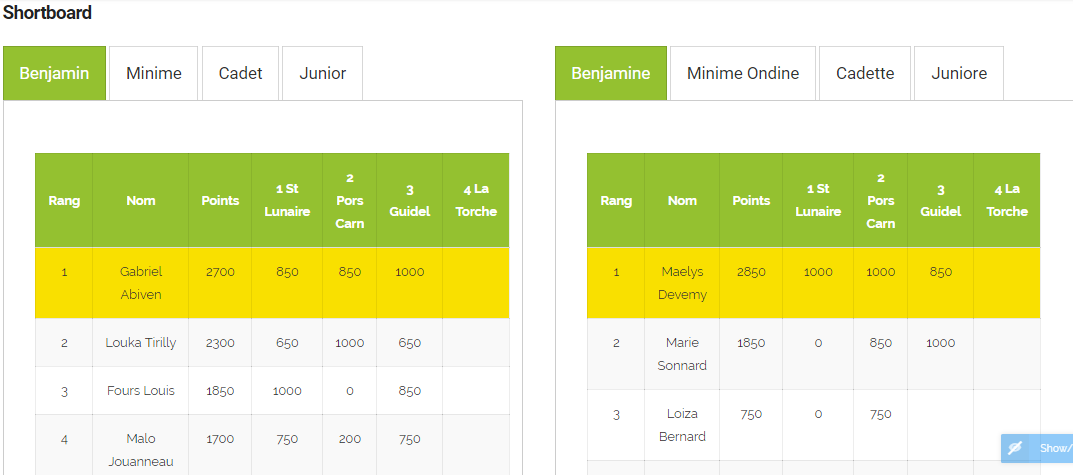
Task: Click the 3 Guidel header in Benjamin table
Action: [x=409, y=201]
